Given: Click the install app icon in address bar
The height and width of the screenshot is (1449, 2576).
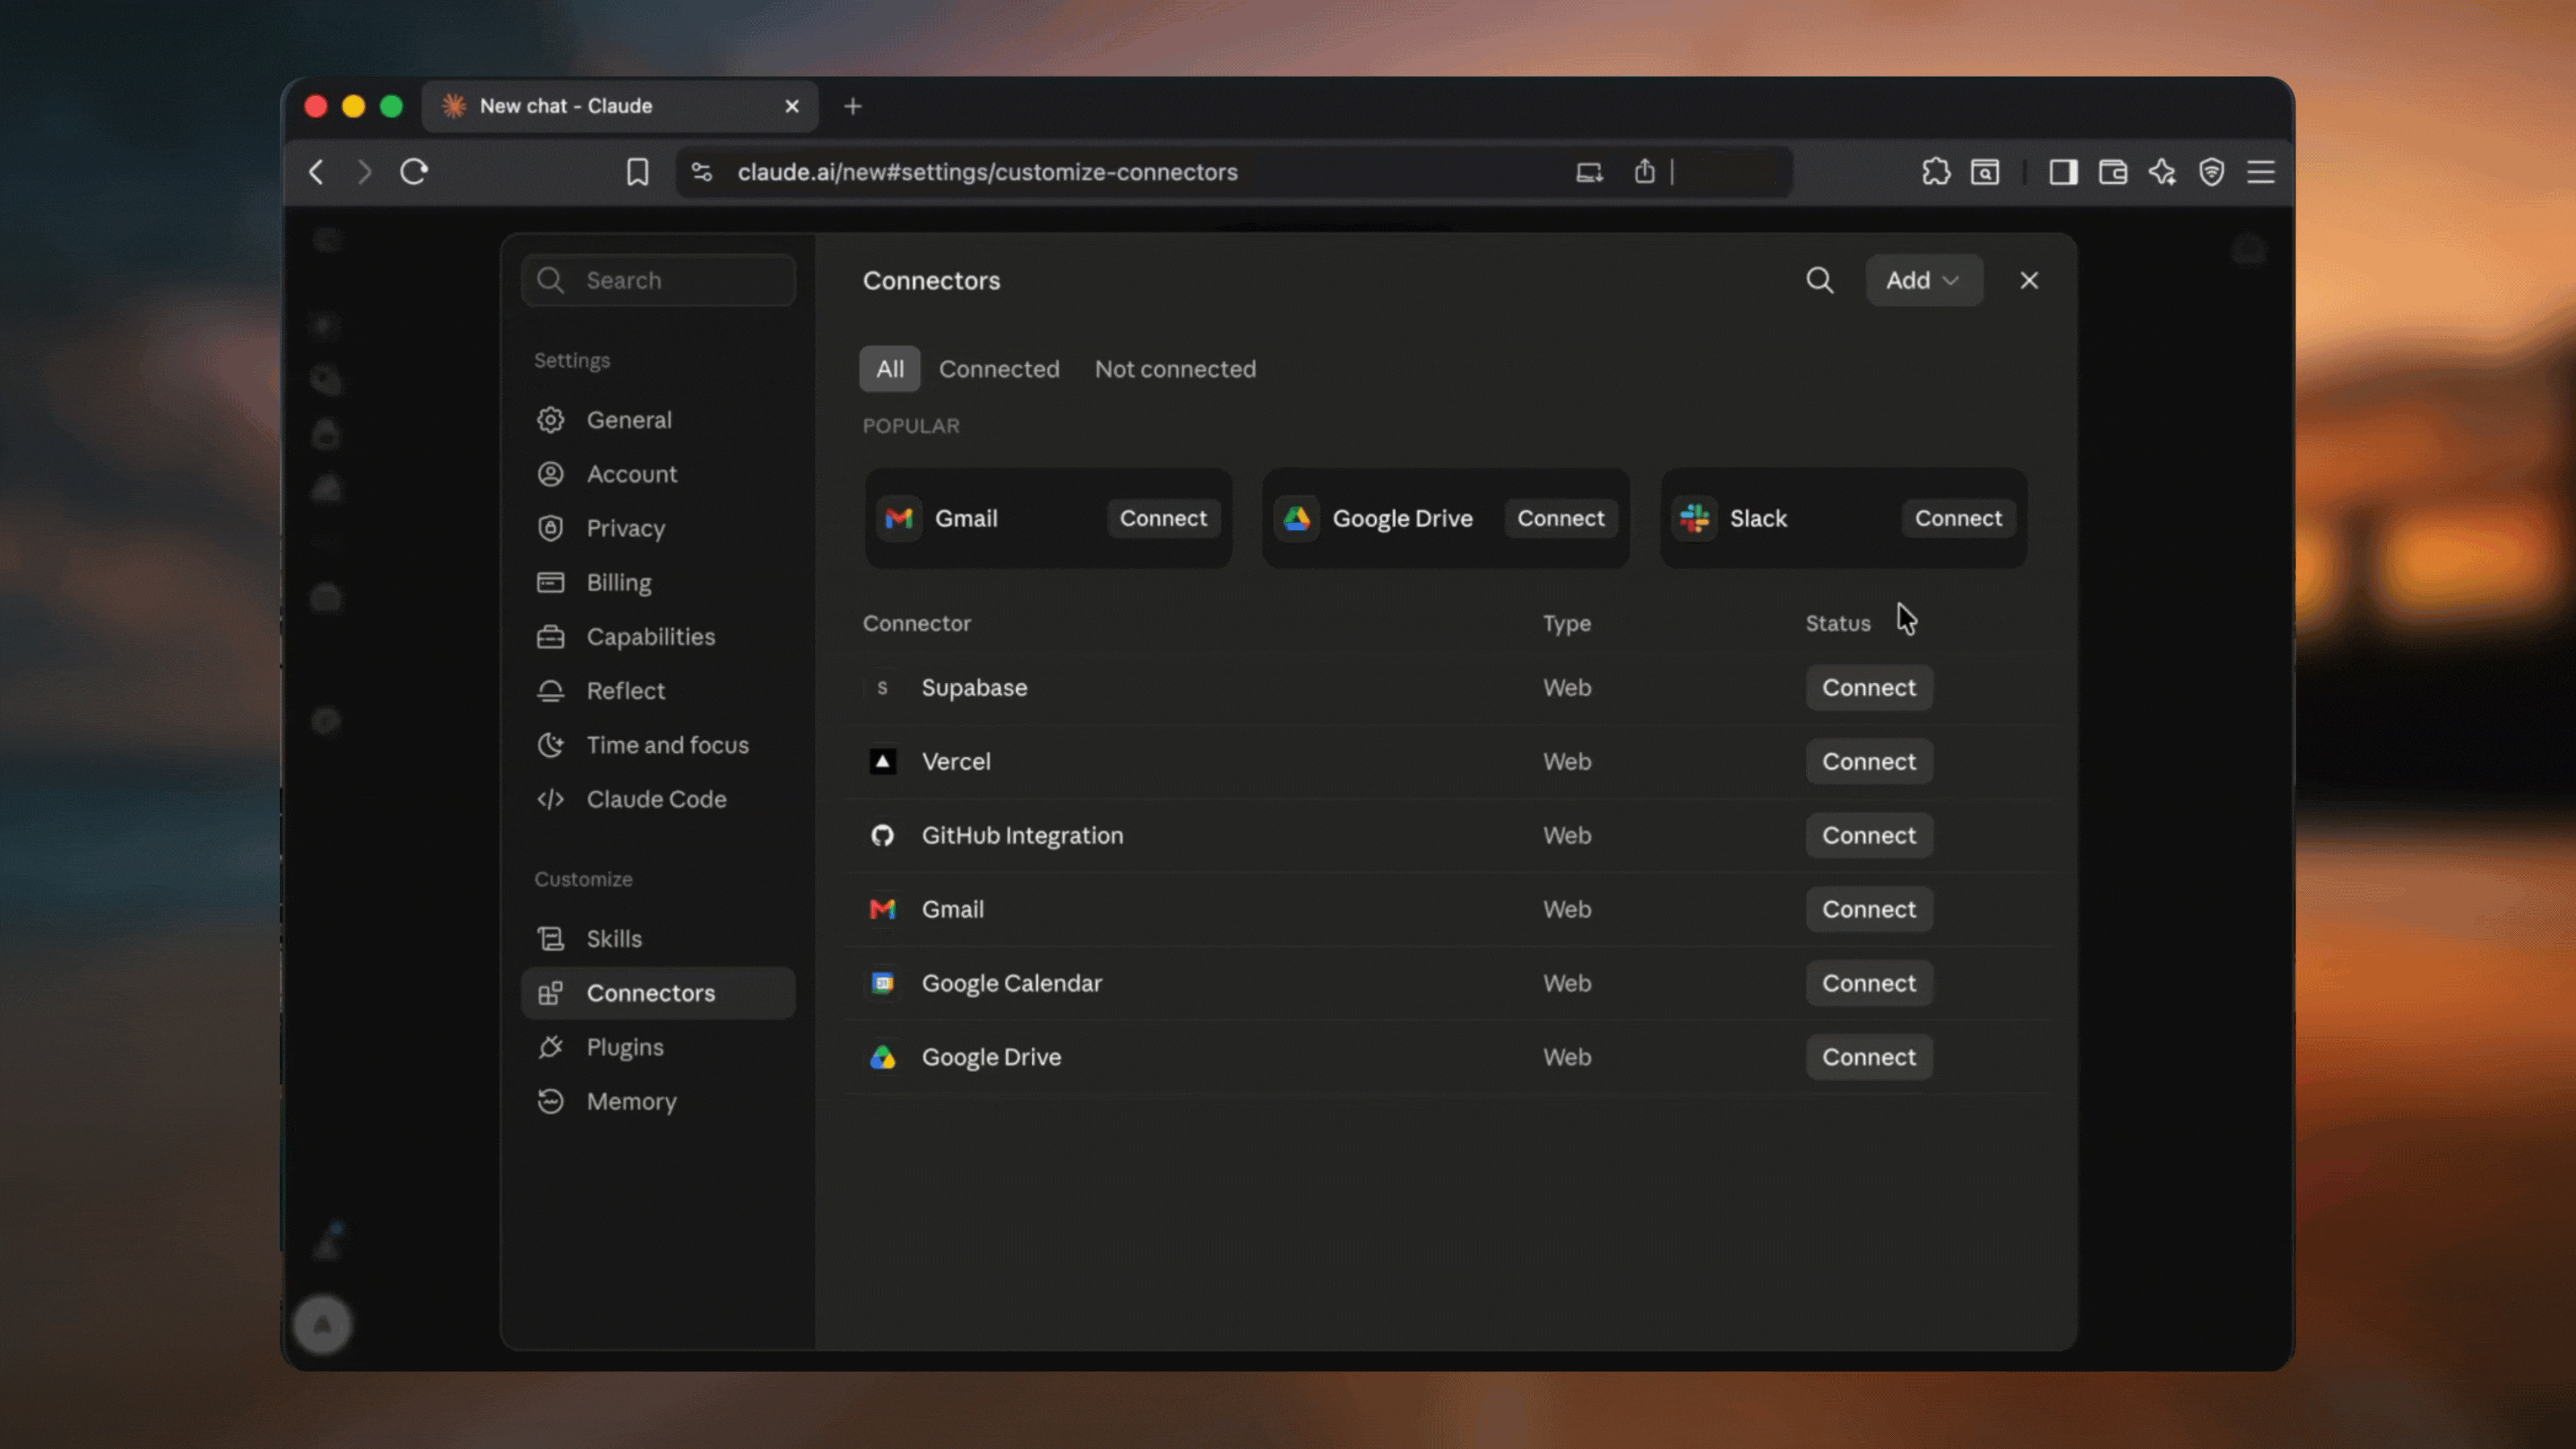Looking at the screenshot, I should (1589, 172).
